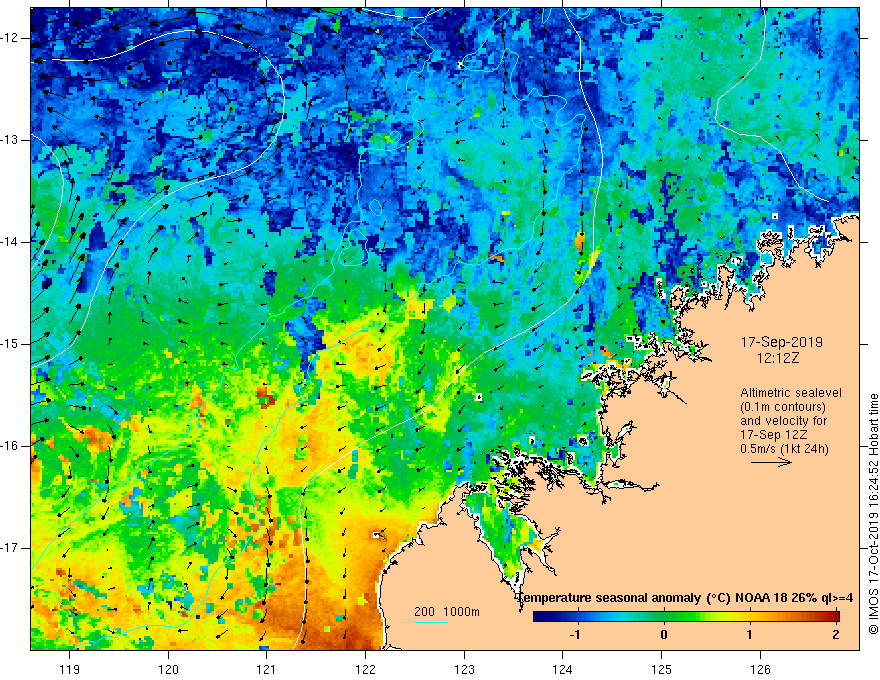Viewport: 880px width, 680px height.
Task: Click the '200 1000m' bathymetry legend text
Action: coord(447,612)
